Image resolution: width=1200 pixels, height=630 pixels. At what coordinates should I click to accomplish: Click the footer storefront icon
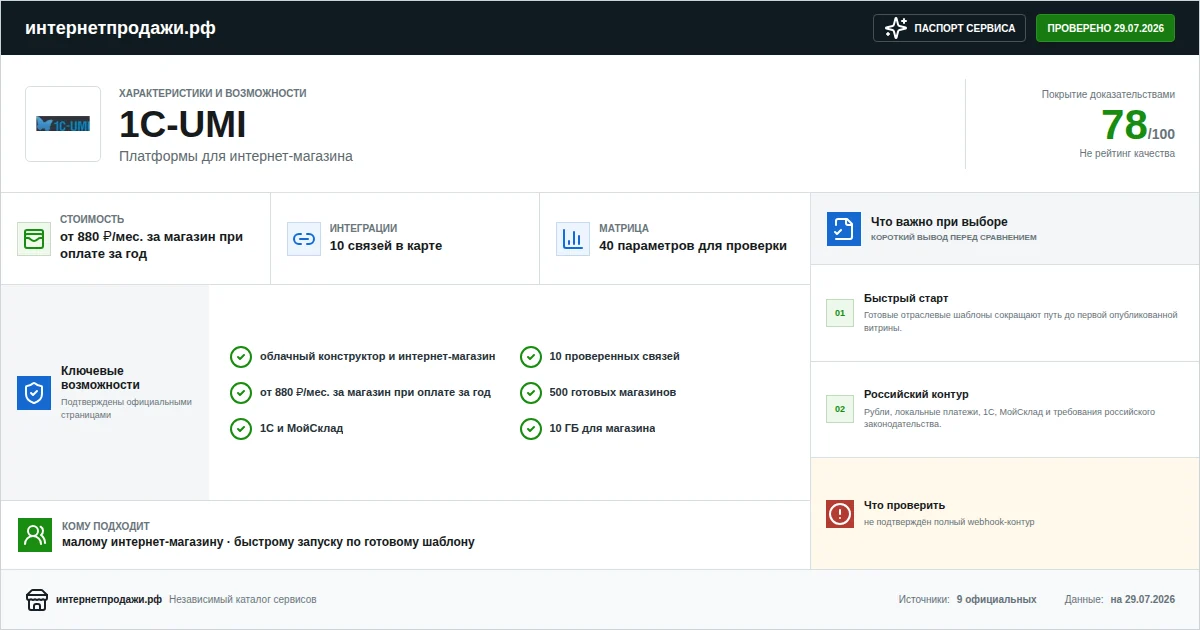click(37, 599)
